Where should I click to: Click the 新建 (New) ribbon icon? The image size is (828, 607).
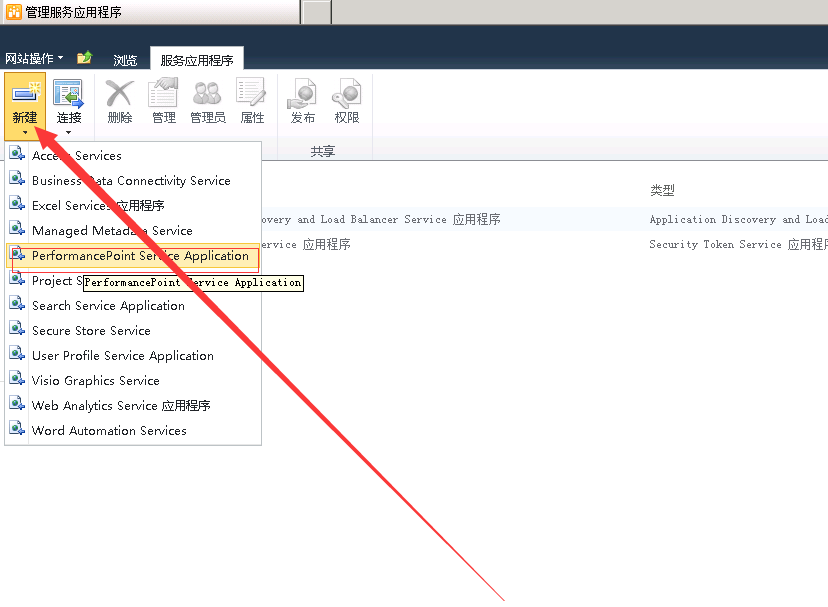[25, 93]
